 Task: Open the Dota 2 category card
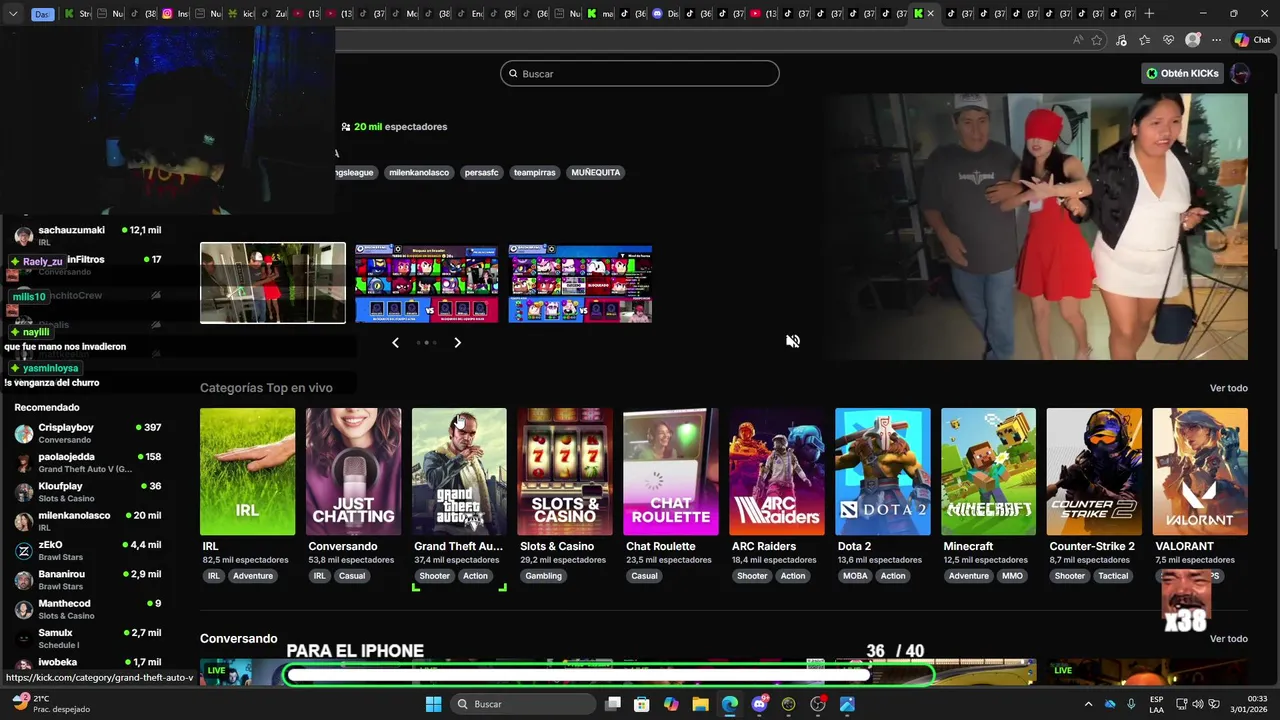[883, 472]
